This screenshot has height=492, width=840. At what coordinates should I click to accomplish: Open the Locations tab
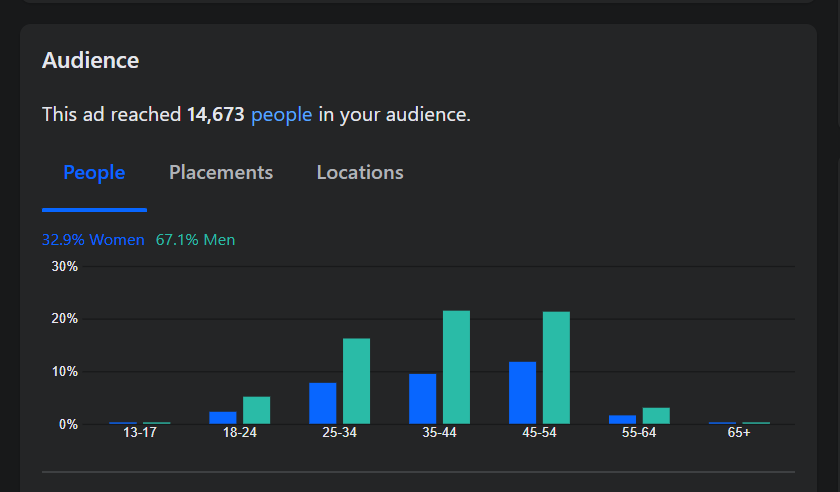[360, 173]
